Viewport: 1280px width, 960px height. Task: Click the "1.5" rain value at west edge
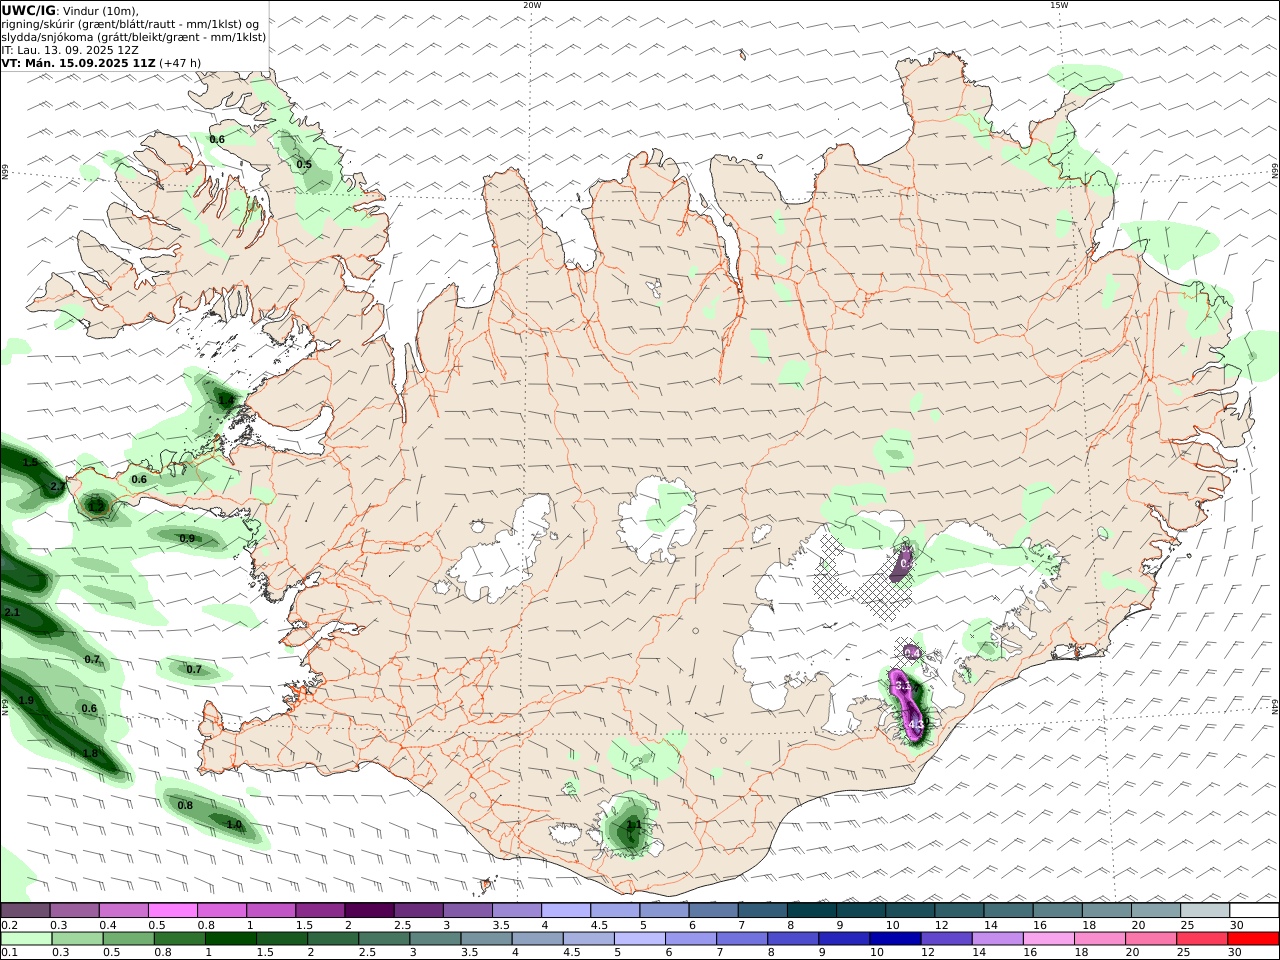30,463
